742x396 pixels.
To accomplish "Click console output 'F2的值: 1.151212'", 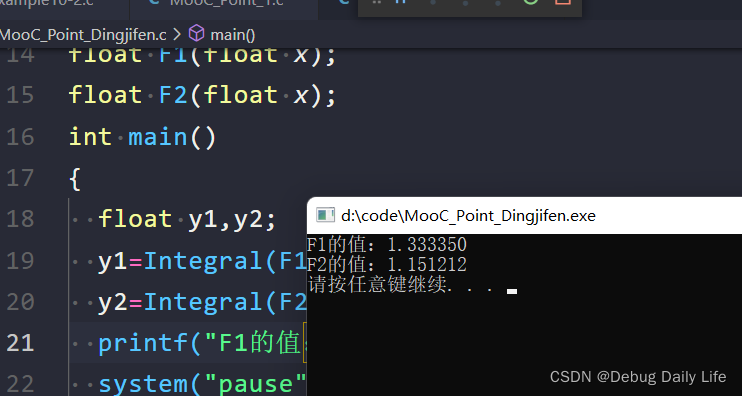I will [387, 264].
